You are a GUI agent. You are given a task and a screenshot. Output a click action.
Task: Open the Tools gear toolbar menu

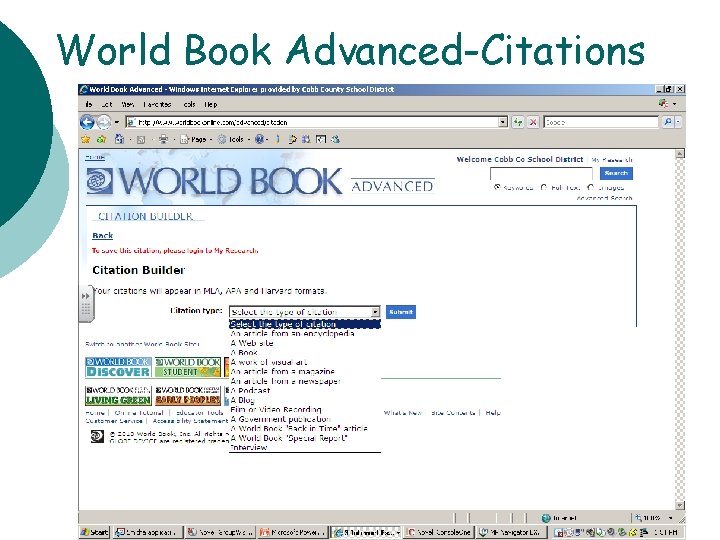point(234,139)
